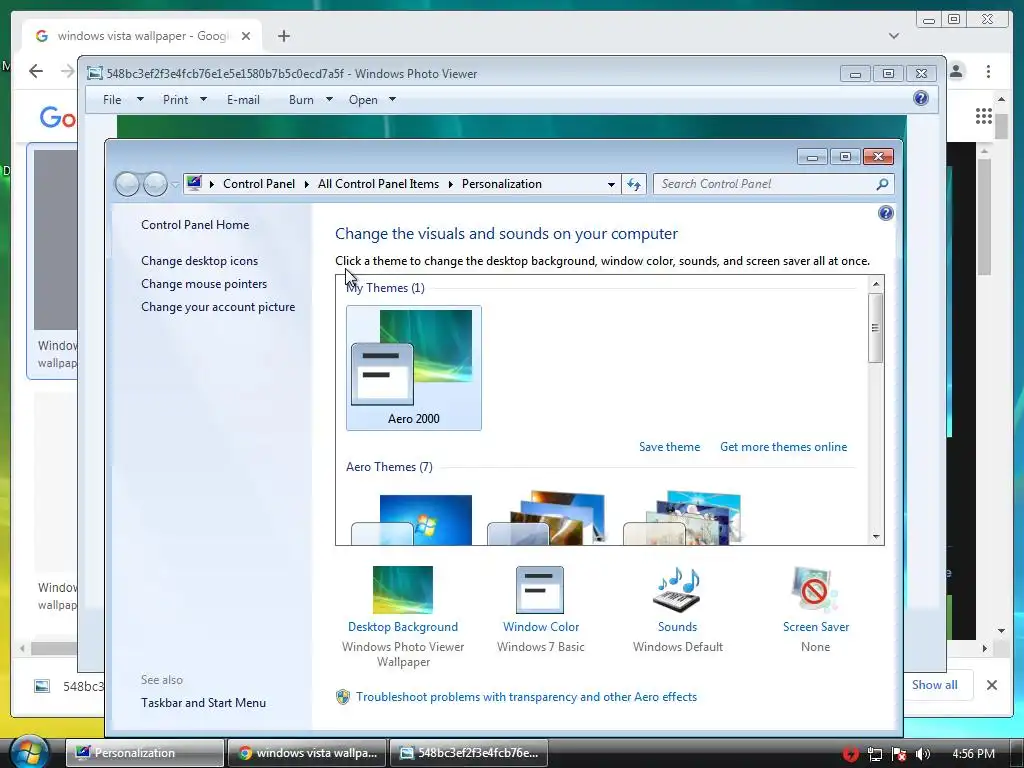1024x768 pixels.
Task: Open Taskbar and Start Menu link
Action: [x=203, y=703]
